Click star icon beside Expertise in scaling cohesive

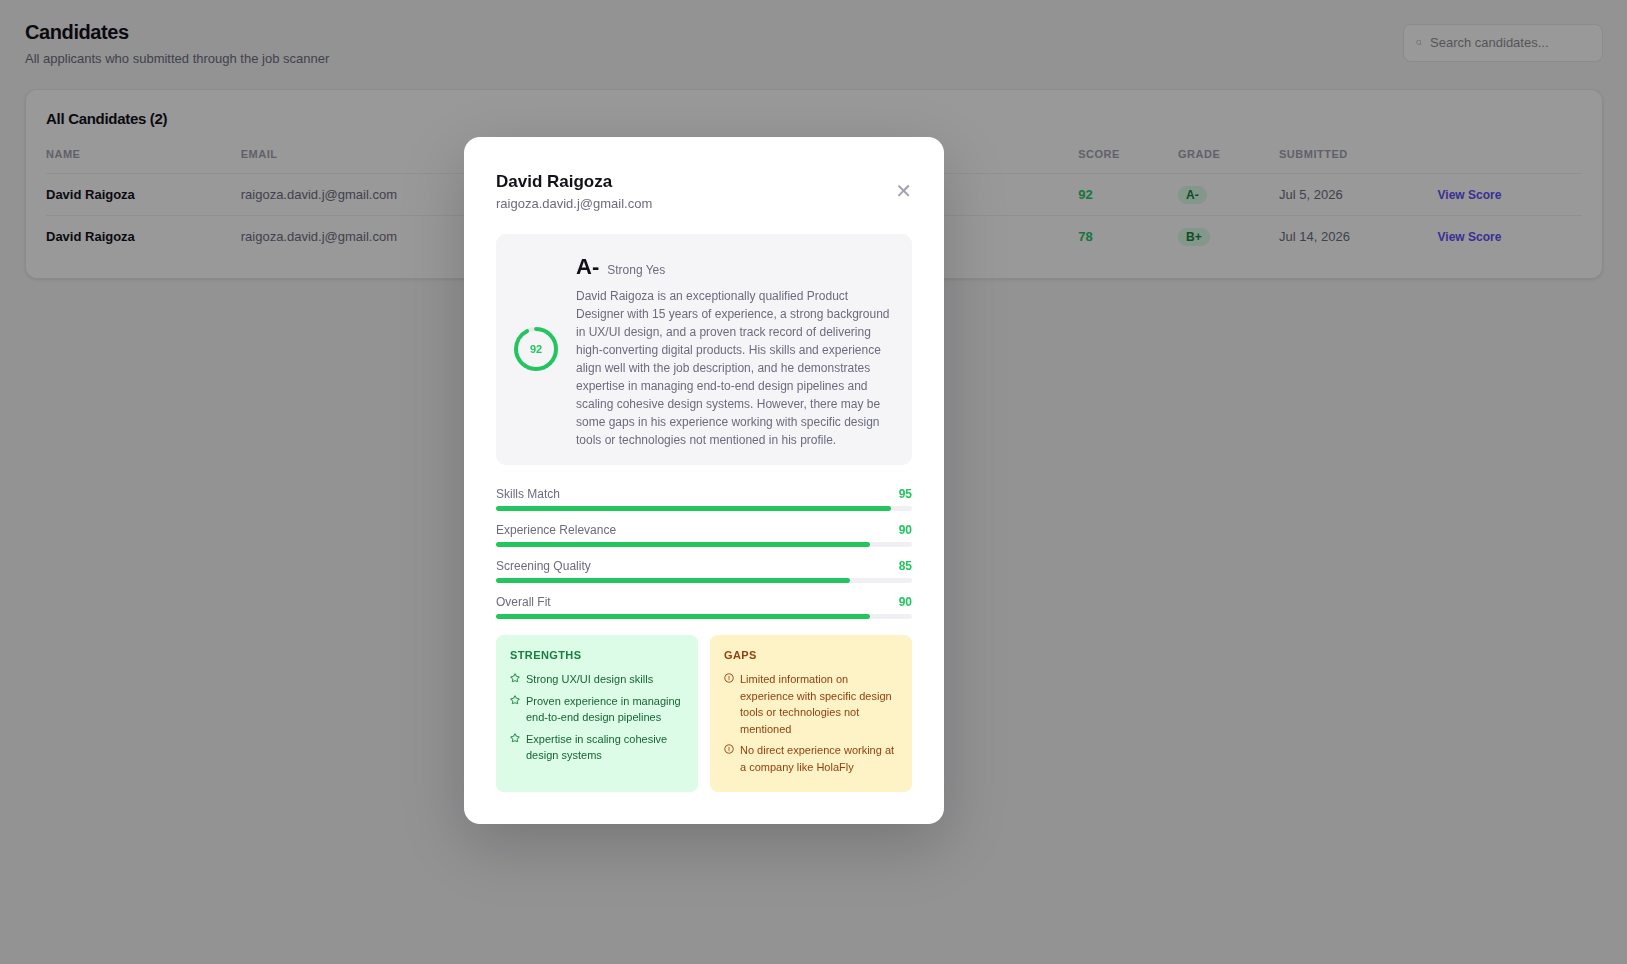pyautogui.click(x=515, y=738)
